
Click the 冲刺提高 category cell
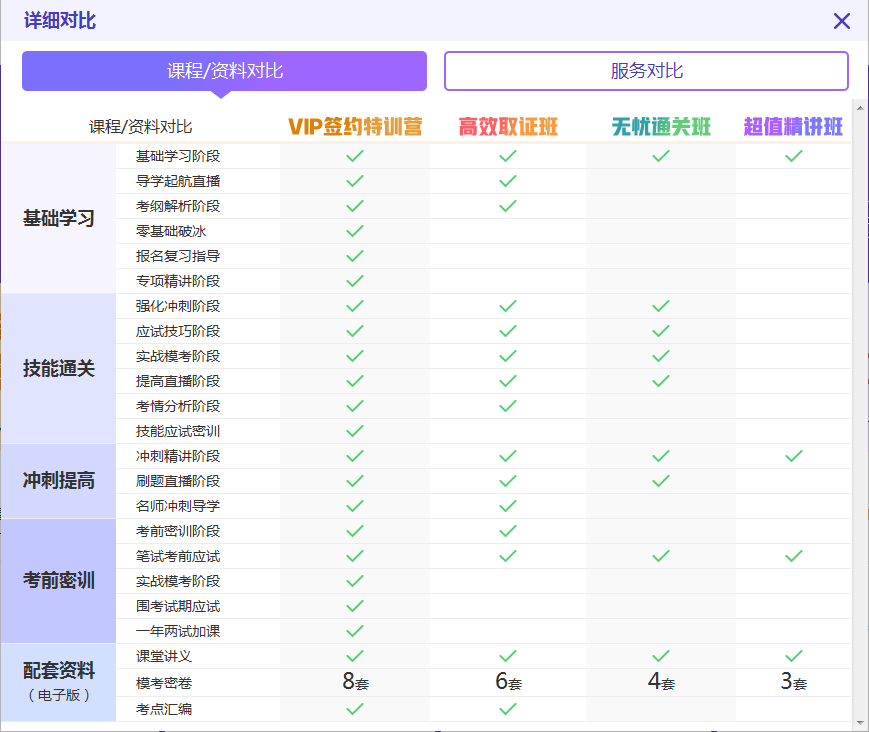coord(59,481)
